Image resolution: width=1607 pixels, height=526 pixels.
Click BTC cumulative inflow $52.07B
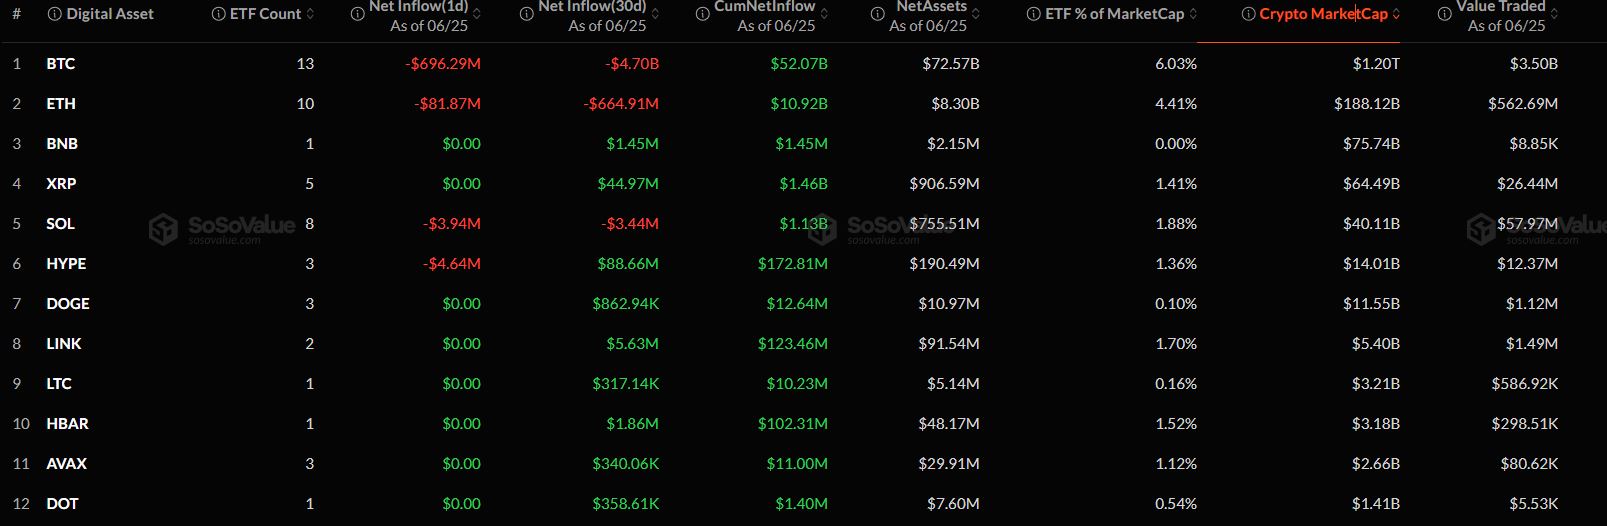(799, 63)
